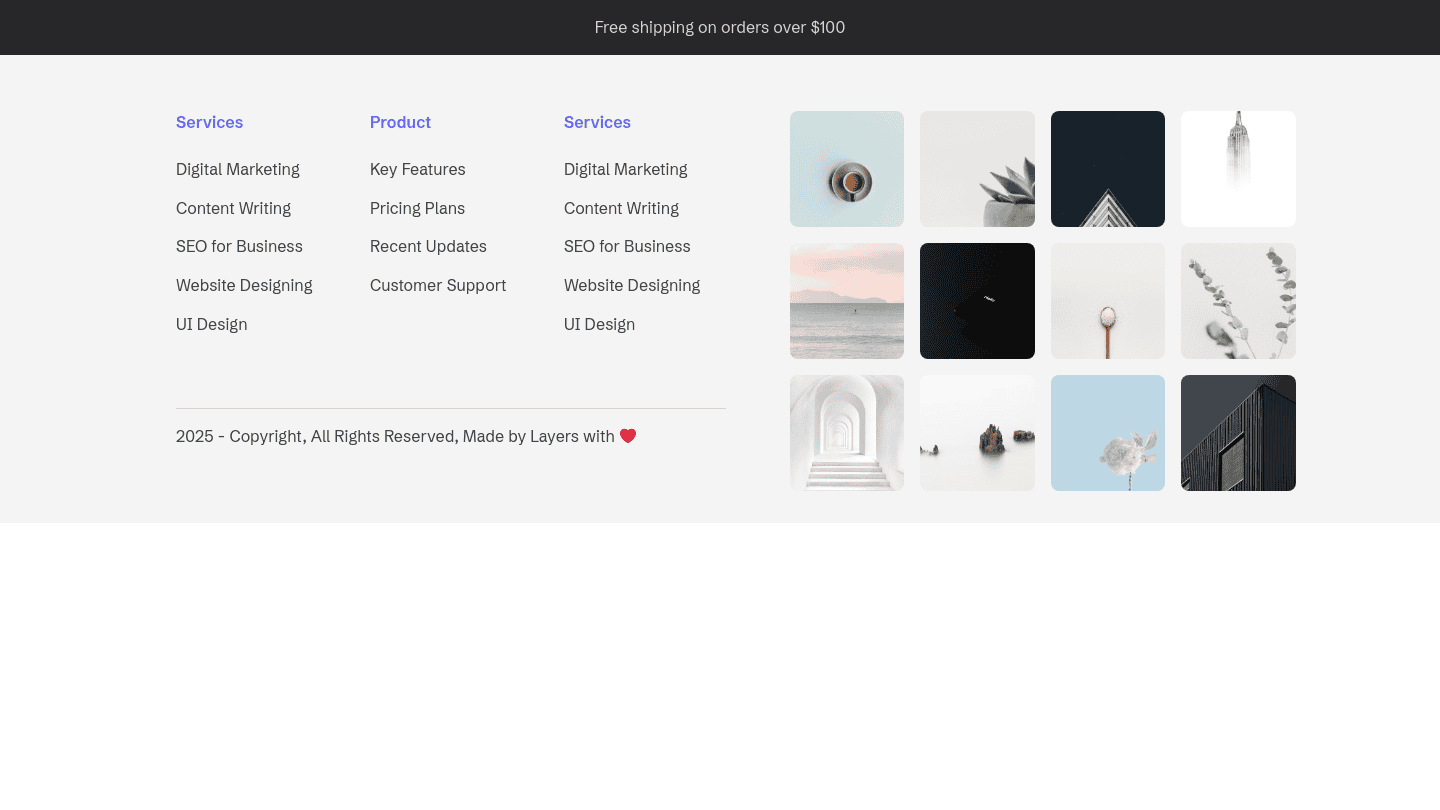This screenshot has height=810, width=1440.
Task: Open the nearly black night sky thumbnail
Action: (977, 301)
